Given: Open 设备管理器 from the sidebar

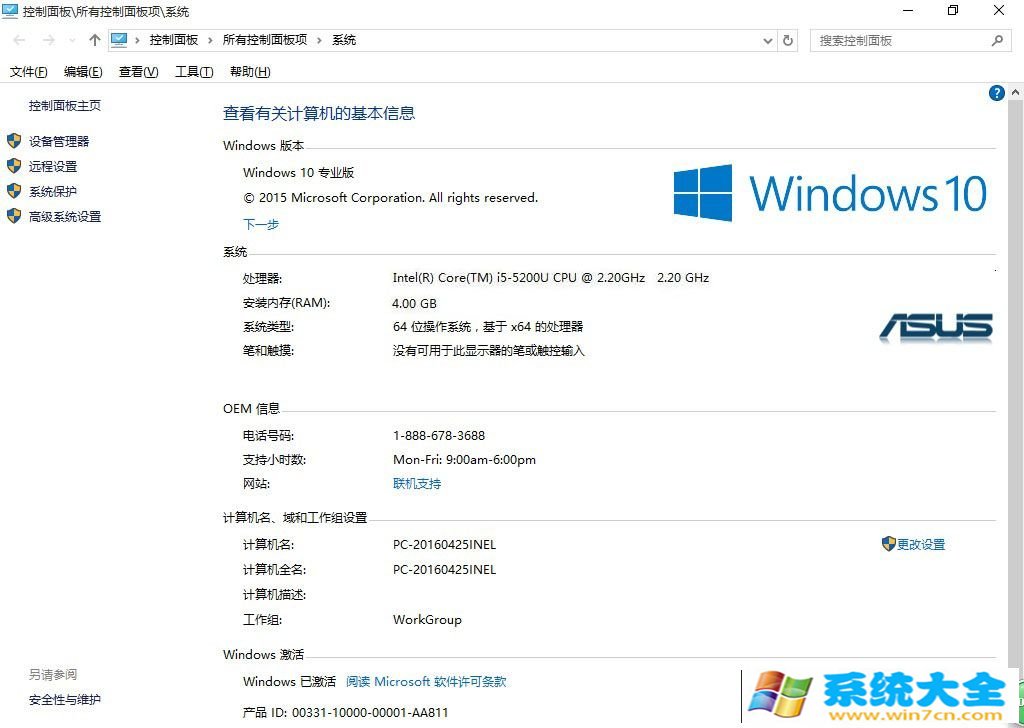Looking at the screenshot, I should pyautogui.click(x=59, y=142).
